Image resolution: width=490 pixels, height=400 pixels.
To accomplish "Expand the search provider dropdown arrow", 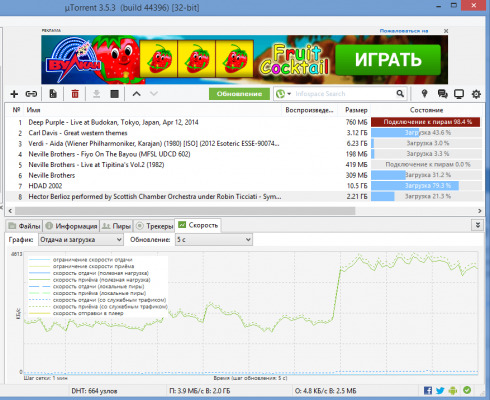I will pos(289,94).
